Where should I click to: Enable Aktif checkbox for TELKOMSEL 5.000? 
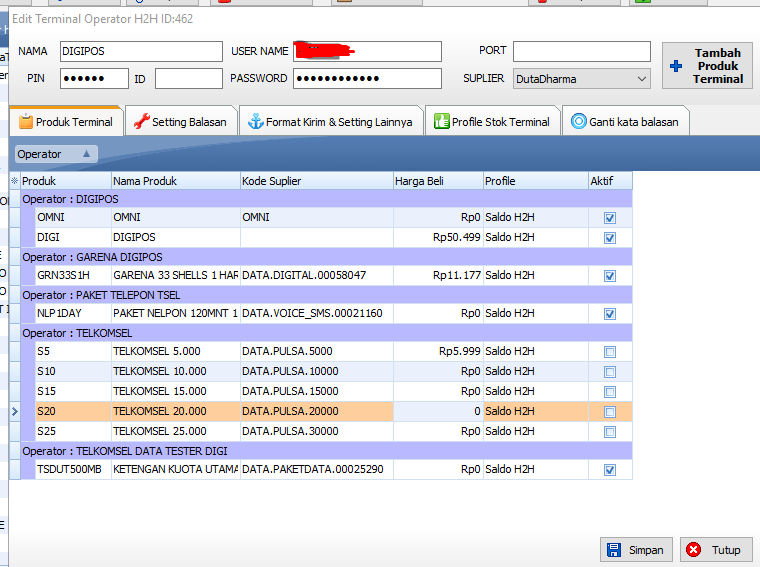point(610,352)
